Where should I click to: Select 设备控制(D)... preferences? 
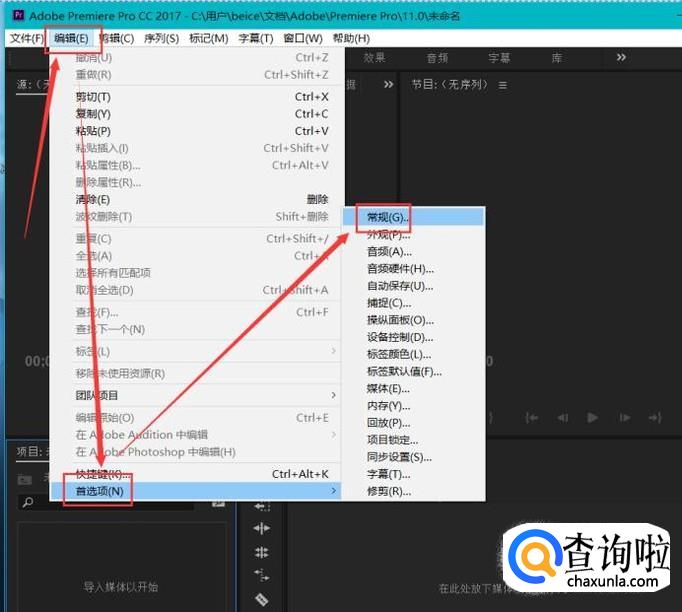[x=414, y=338]
